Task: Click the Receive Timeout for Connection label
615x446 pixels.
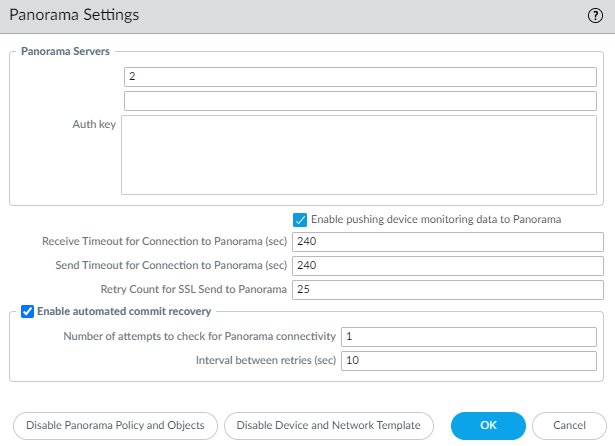Action: [x=164, y=242]
